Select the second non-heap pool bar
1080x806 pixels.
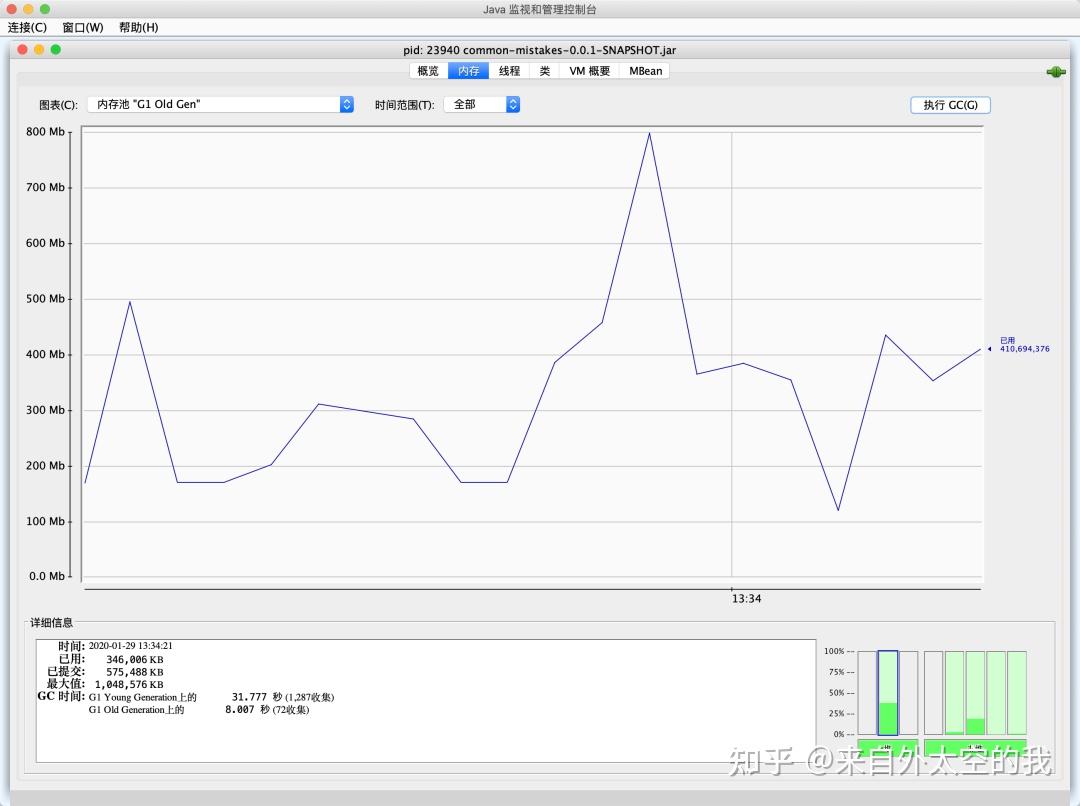coord(954,692)
